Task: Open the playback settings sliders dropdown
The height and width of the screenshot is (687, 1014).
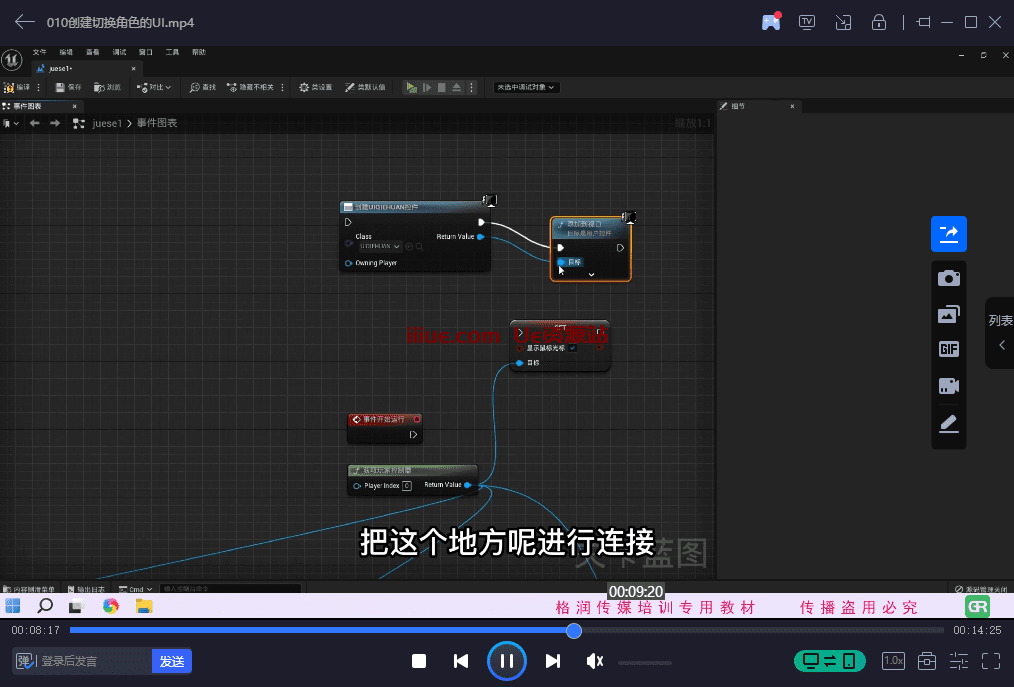Action: (957, 660)
